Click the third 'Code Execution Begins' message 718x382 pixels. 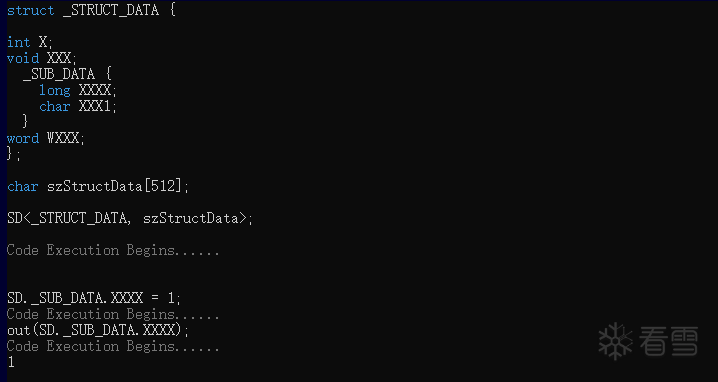113,346
